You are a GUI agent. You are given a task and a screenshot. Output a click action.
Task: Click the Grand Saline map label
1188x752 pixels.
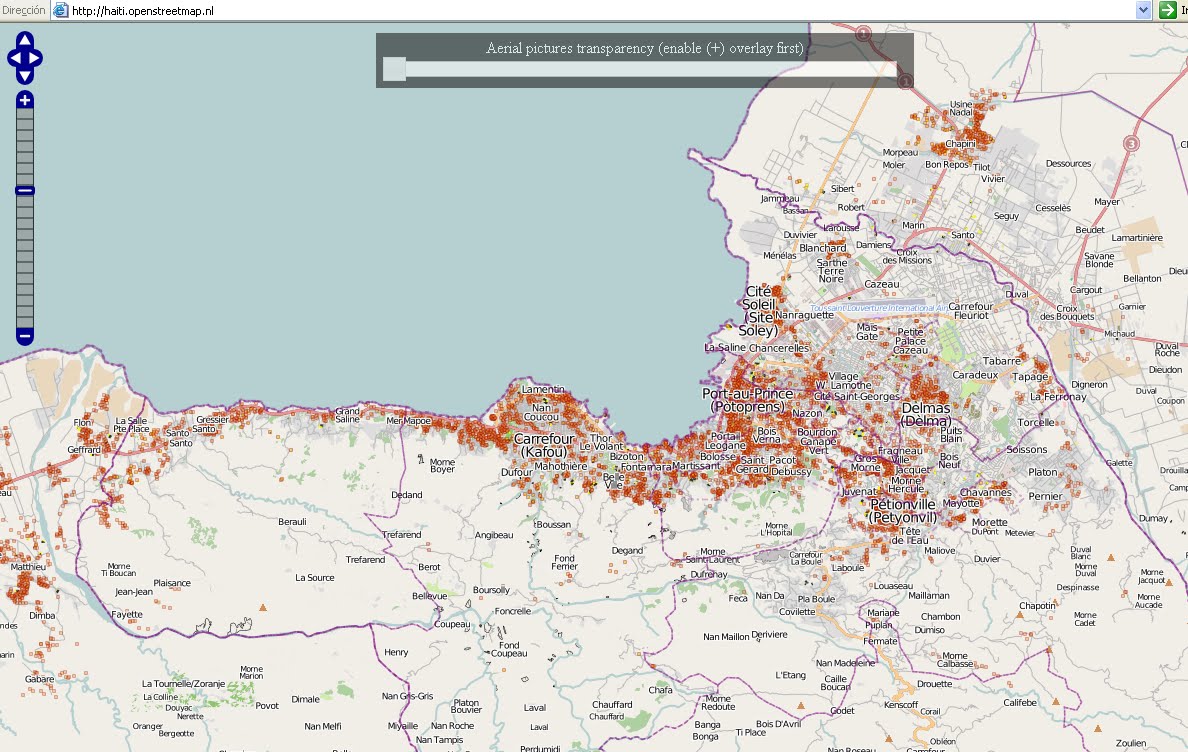tap(347, 415)
